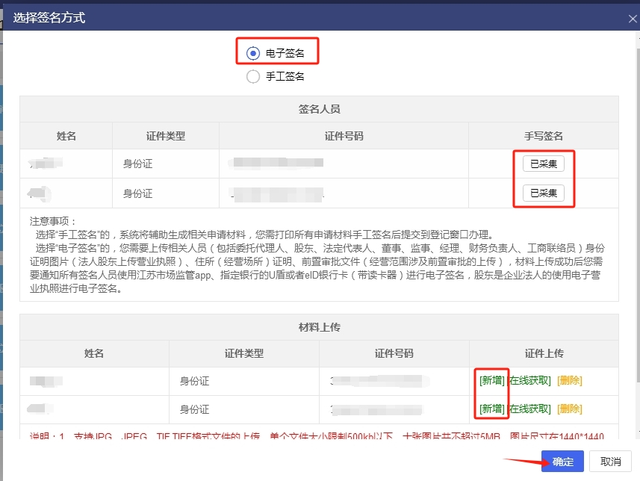This screenshot has width=640, height=481.
Task: Click 在线获取 in first upload row
Action: [530, 380]
